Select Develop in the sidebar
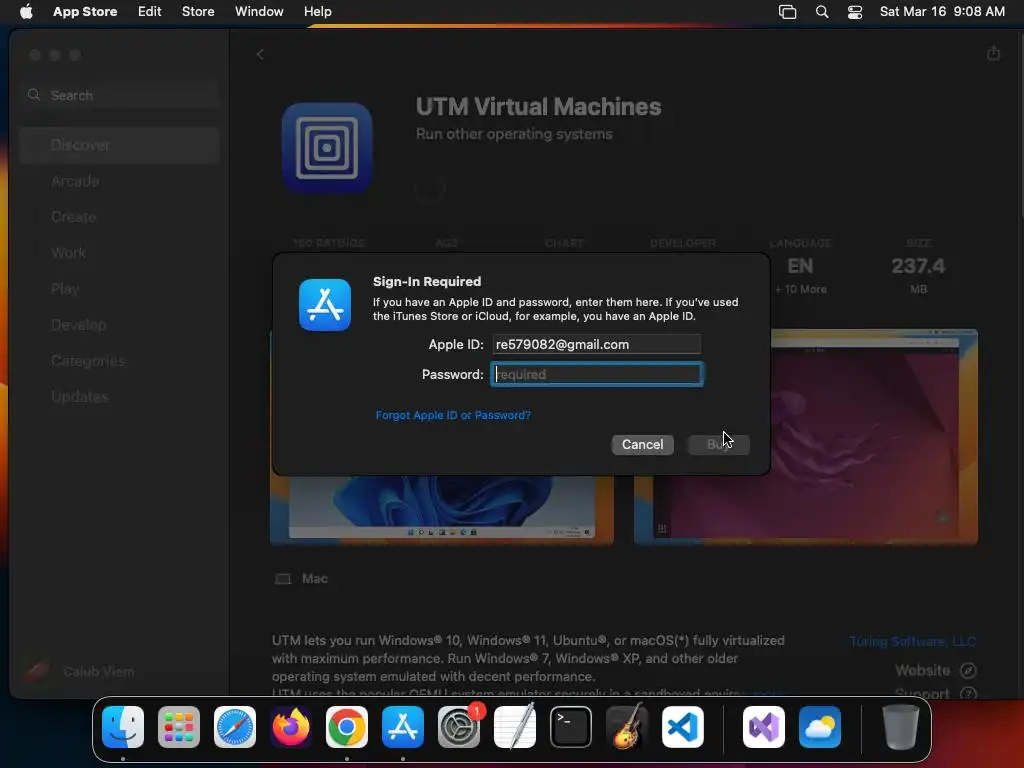 coord(120,325)
